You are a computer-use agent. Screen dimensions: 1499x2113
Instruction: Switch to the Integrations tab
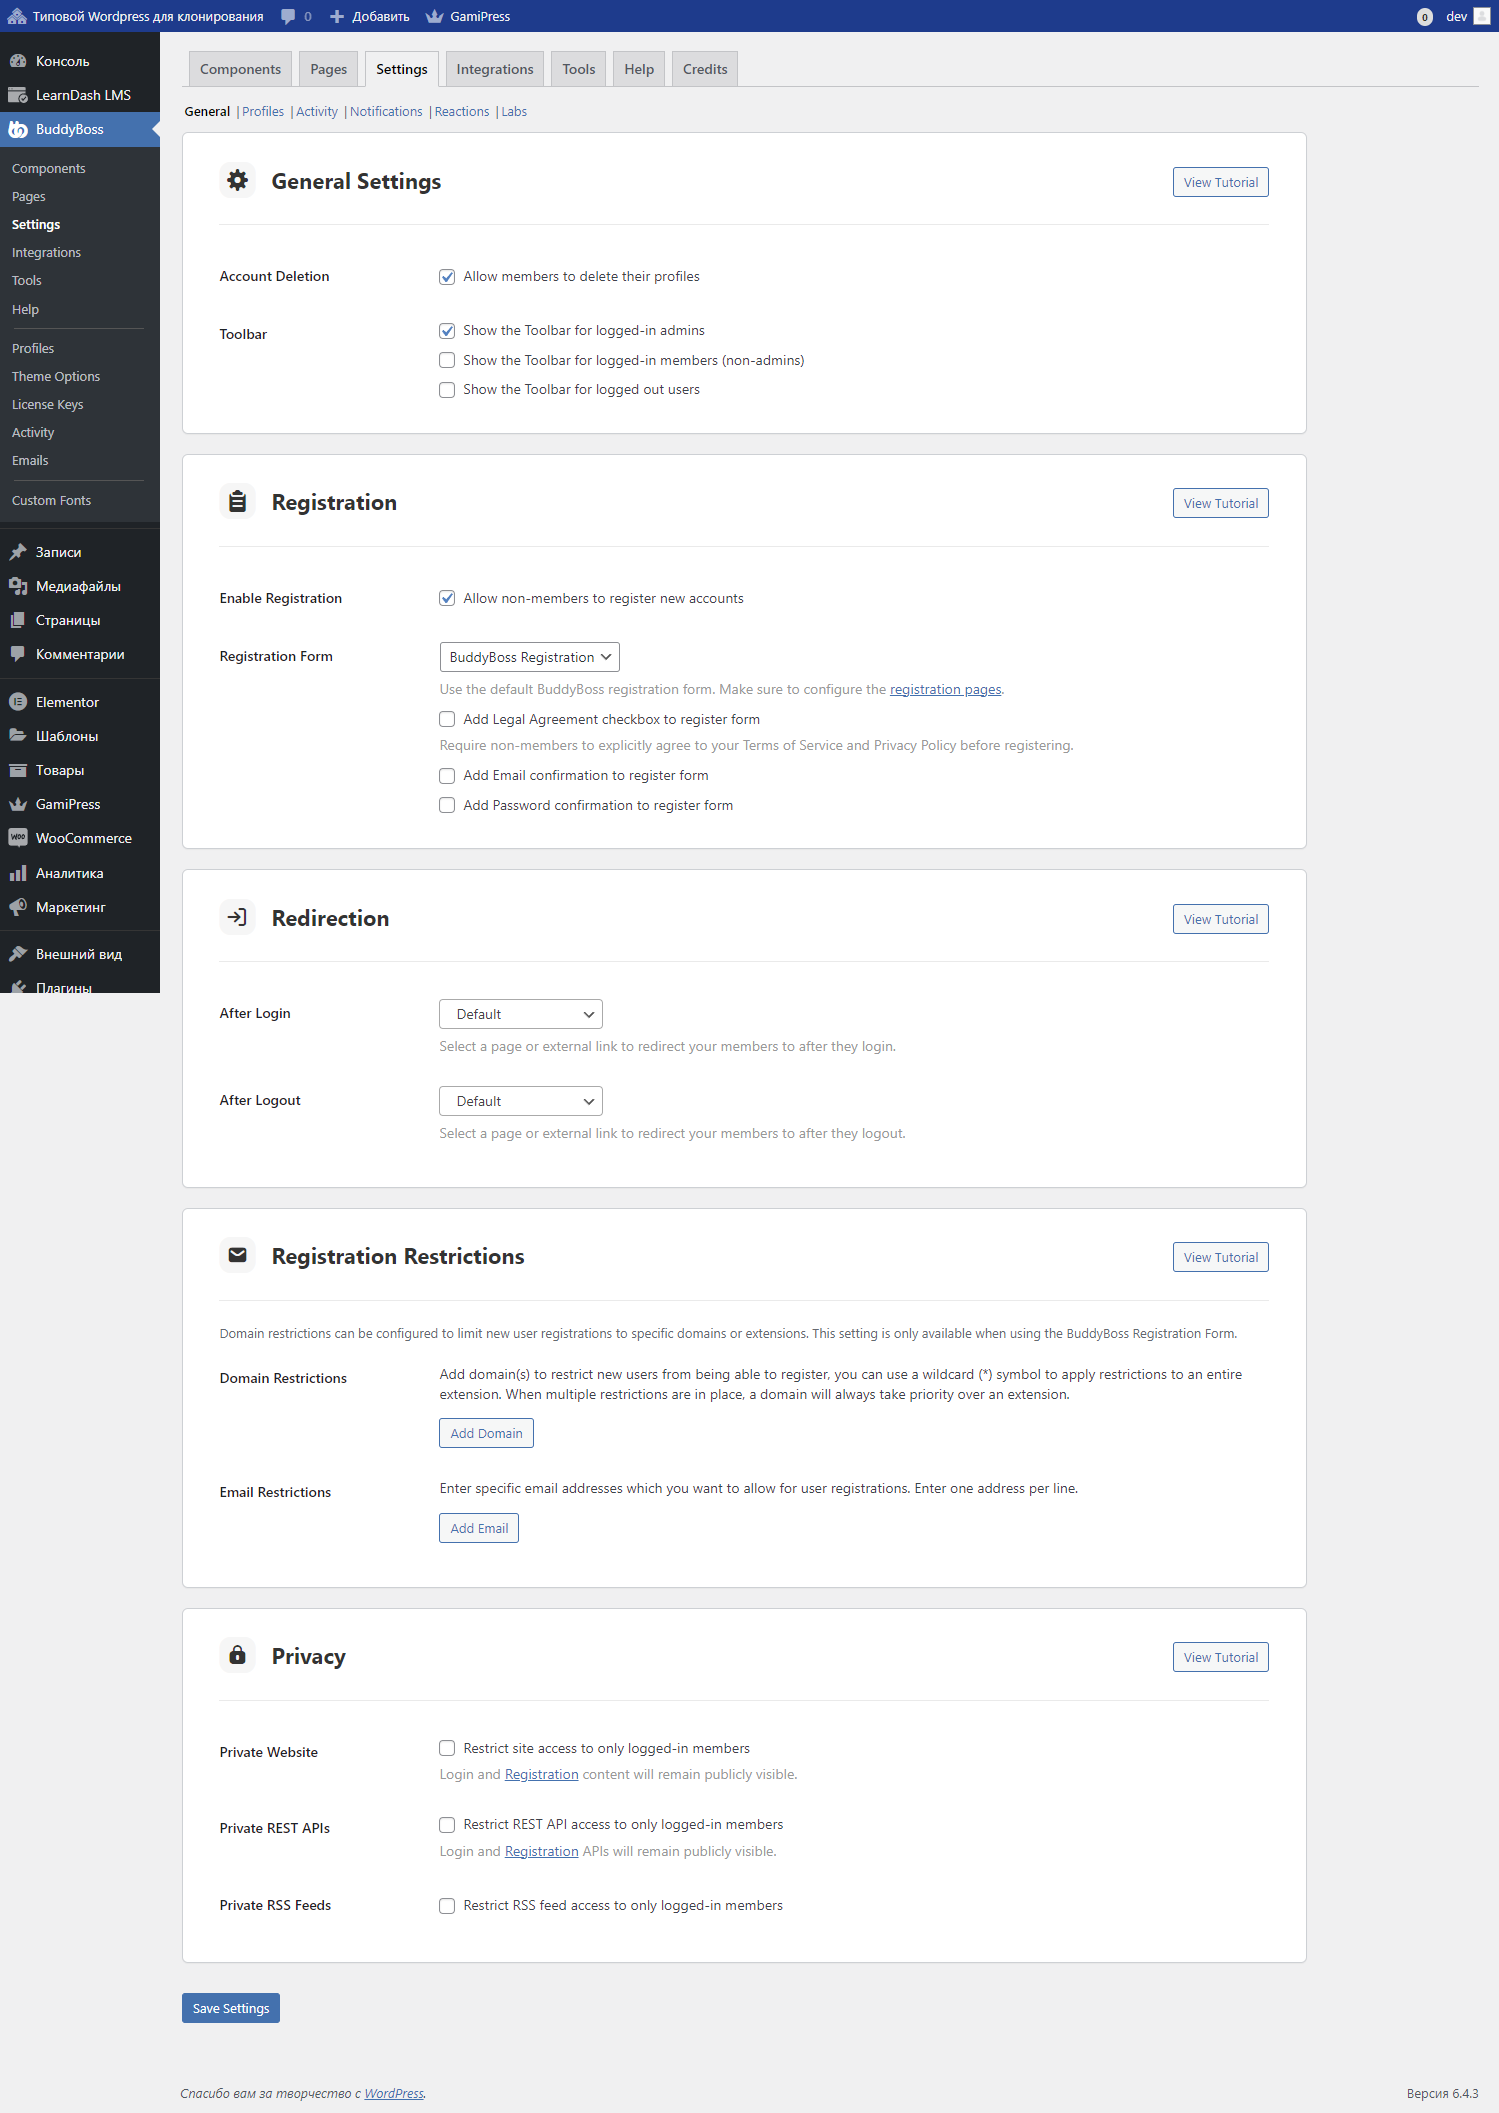point(495,69)
